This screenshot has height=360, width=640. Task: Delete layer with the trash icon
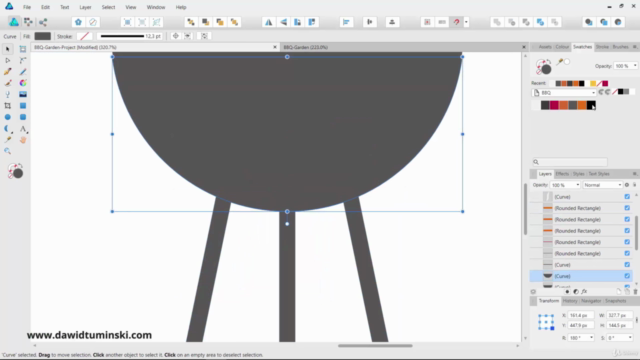[x=635, y=291]
